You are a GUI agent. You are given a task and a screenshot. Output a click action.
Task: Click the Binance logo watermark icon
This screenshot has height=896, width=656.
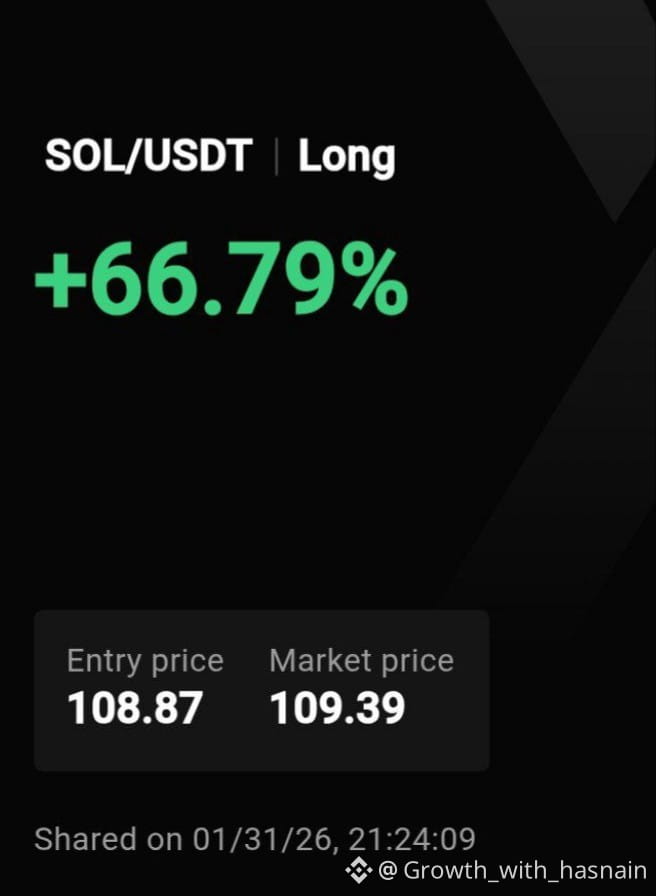tap(358, 871)
